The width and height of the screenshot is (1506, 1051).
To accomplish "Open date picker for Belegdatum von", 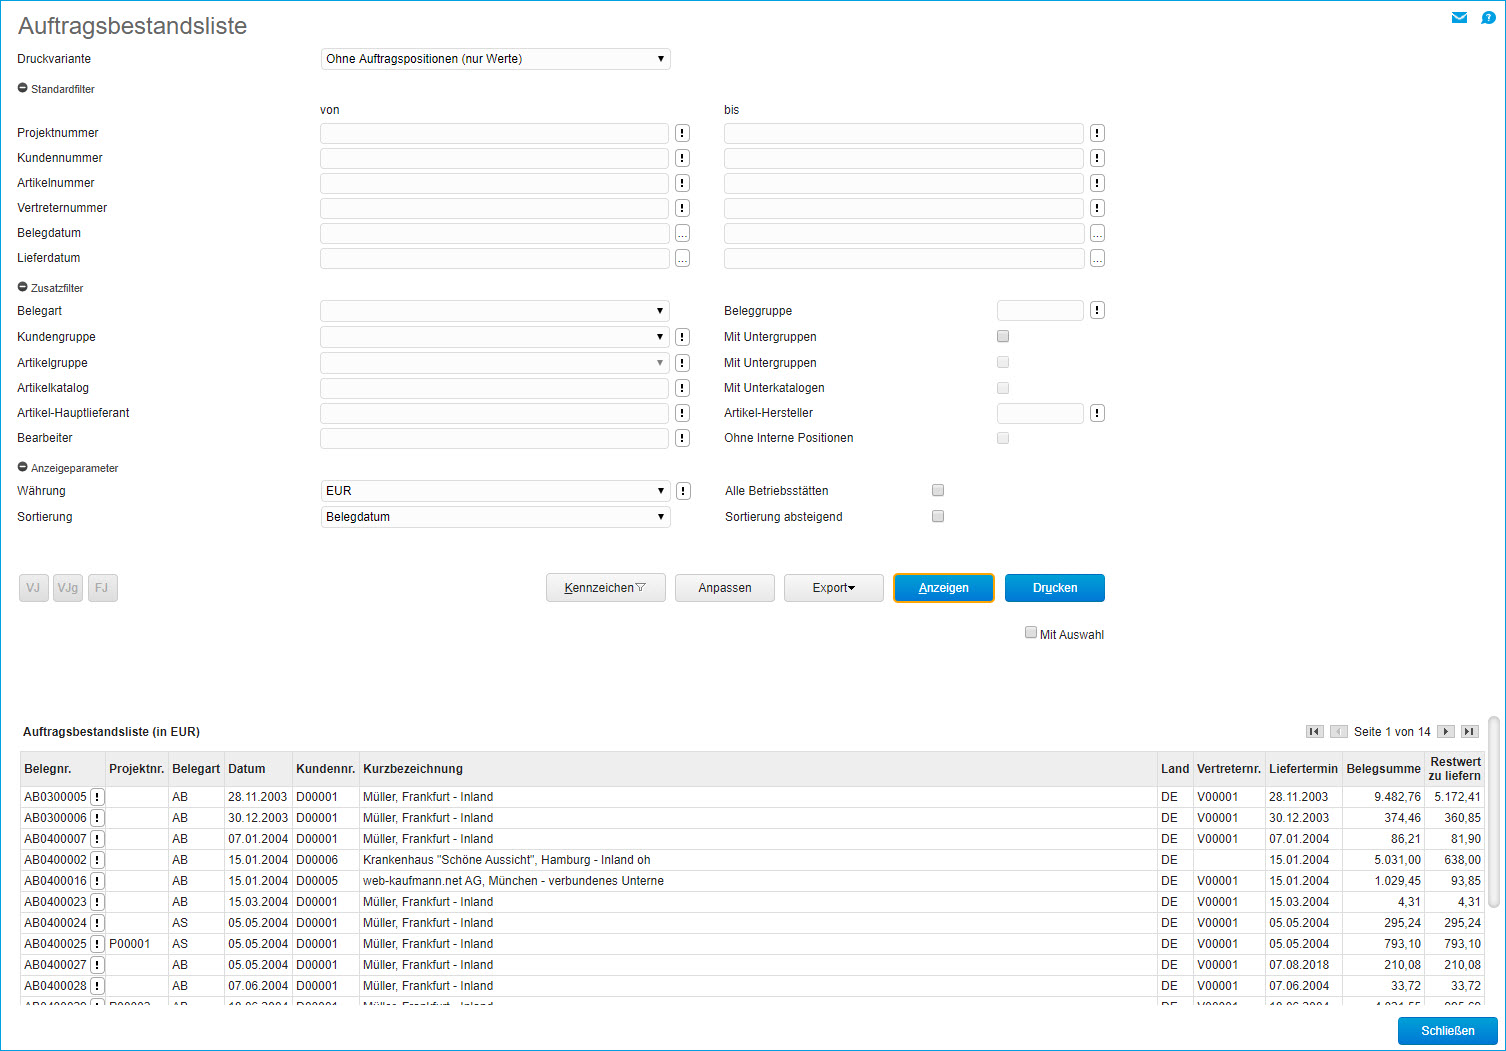I will pyautogui.click(x=682, y=233).
